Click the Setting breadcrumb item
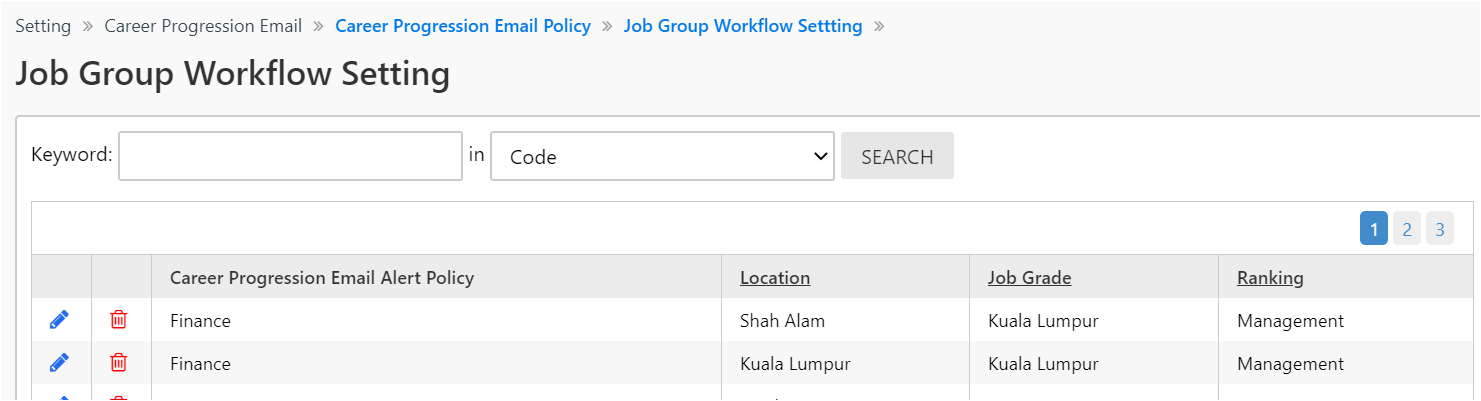The image size is (1481, 401). coord(43,26)
